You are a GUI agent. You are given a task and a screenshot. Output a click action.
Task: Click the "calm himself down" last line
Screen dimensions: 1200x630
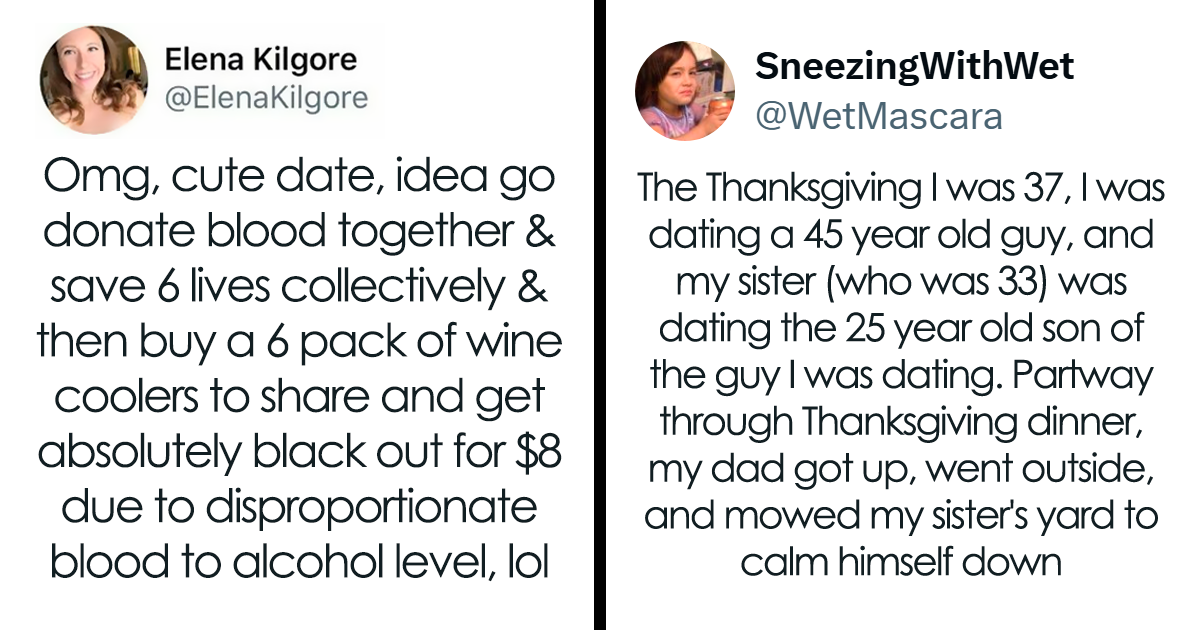click(900, 562)
